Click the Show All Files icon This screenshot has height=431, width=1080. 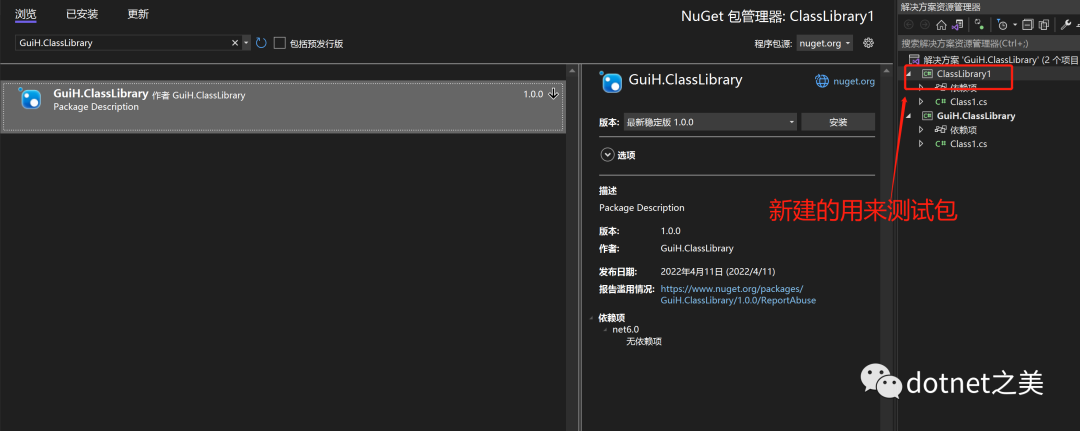click(x=1043, y=25)
